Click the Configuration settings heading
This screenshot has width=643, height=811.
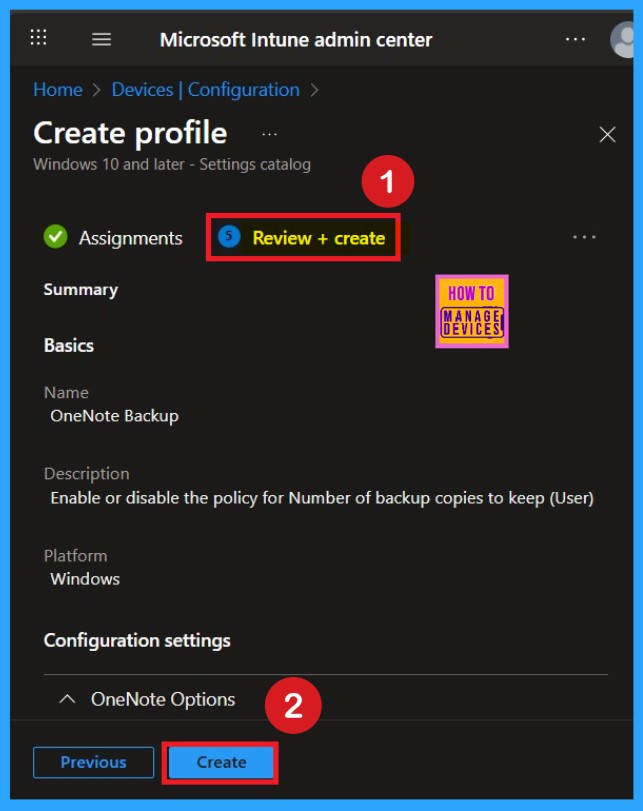[x=137, y=640]
